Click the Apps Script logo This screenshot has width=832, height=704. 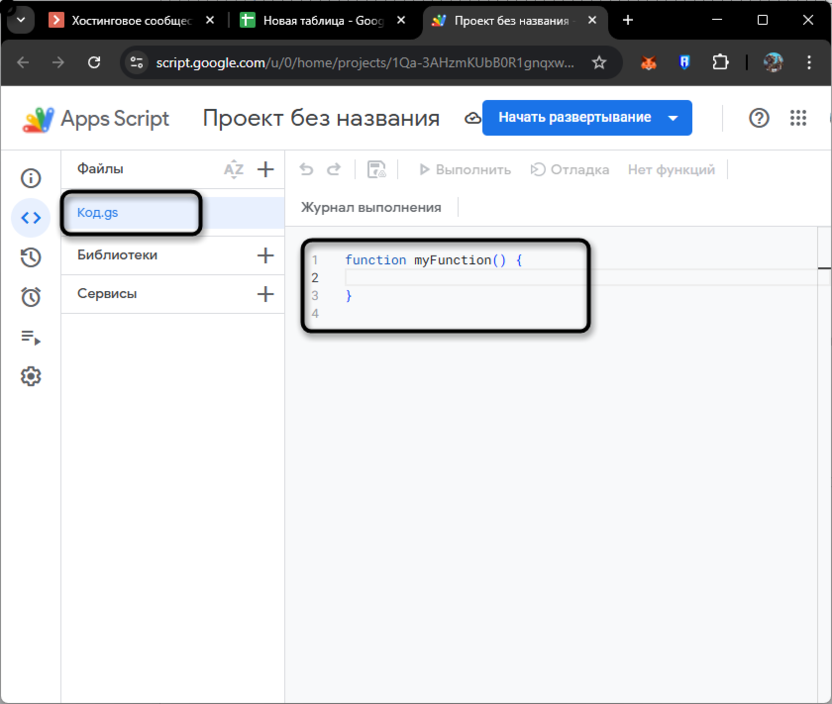(x=37, y=118)
